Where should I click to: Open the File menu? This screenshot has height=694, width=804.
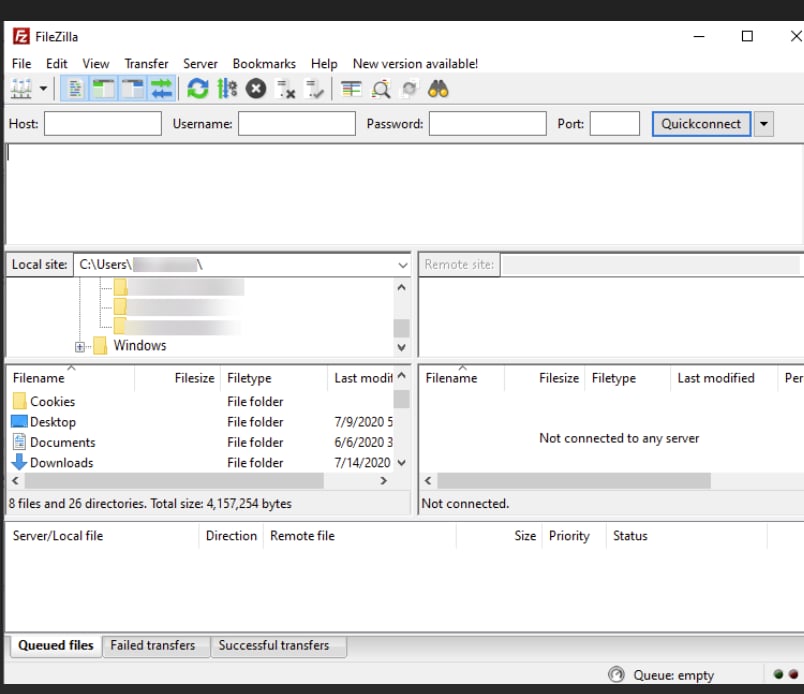coord(22,64)
